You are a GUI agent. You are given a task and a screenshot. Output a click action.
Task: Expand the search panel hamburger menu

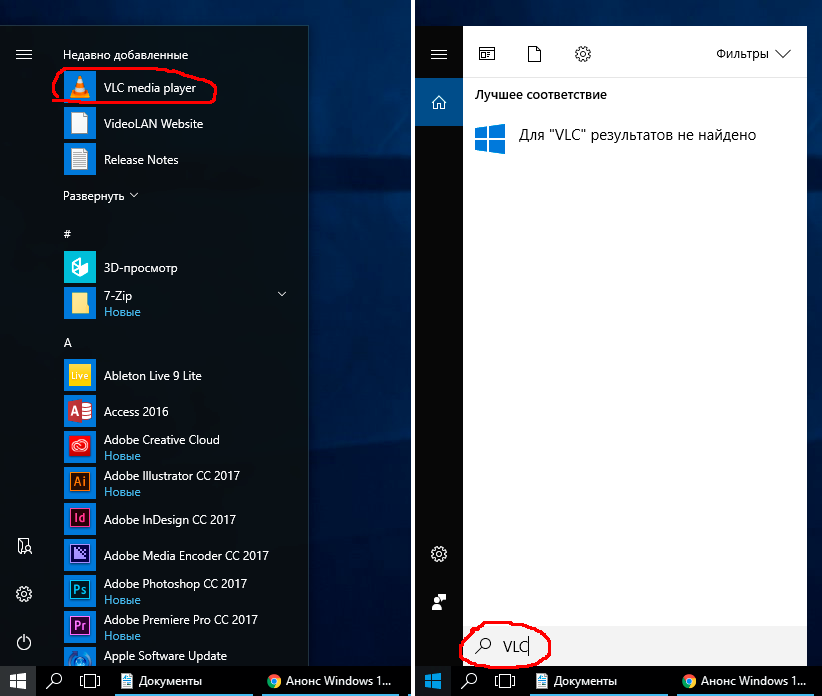(x=439, y=55)
